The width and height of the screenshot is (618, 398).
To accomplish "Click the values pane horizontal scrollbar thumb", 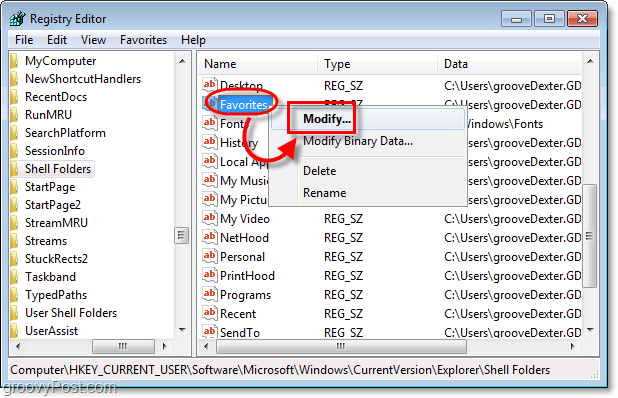I will click(341, 346).
